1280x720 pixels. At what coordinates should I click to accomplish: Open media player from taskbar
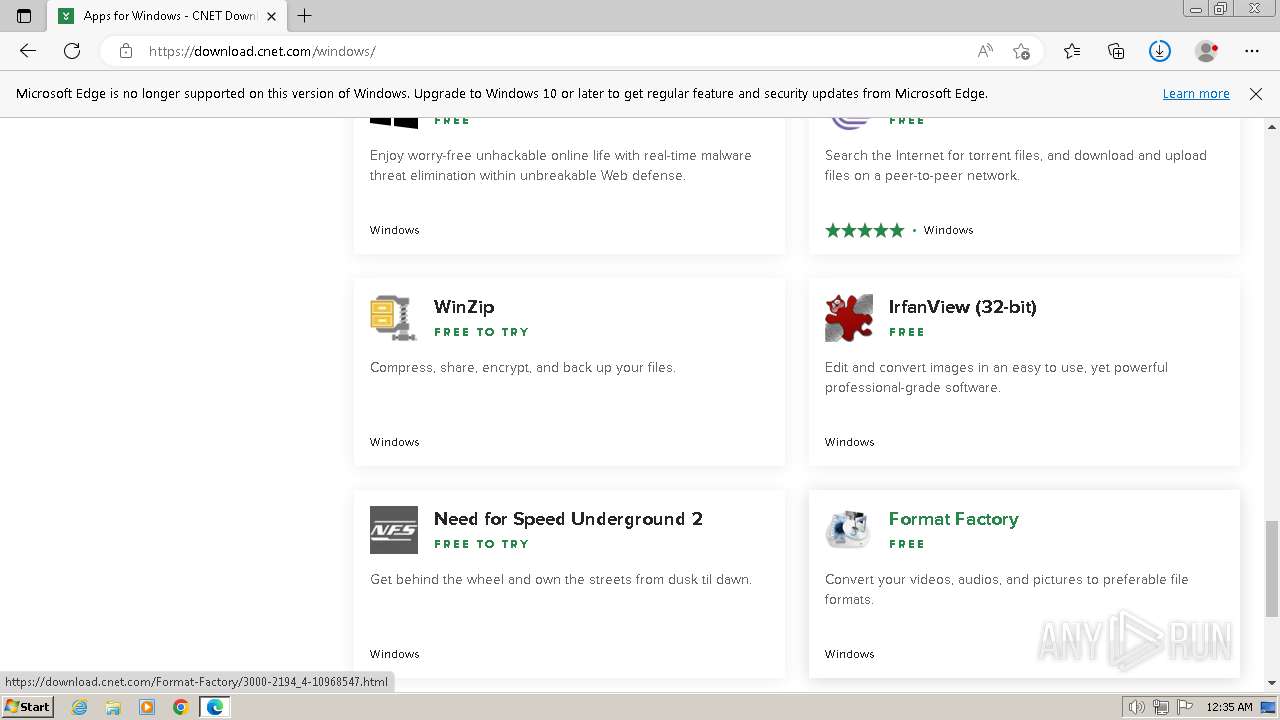[147, 707]
